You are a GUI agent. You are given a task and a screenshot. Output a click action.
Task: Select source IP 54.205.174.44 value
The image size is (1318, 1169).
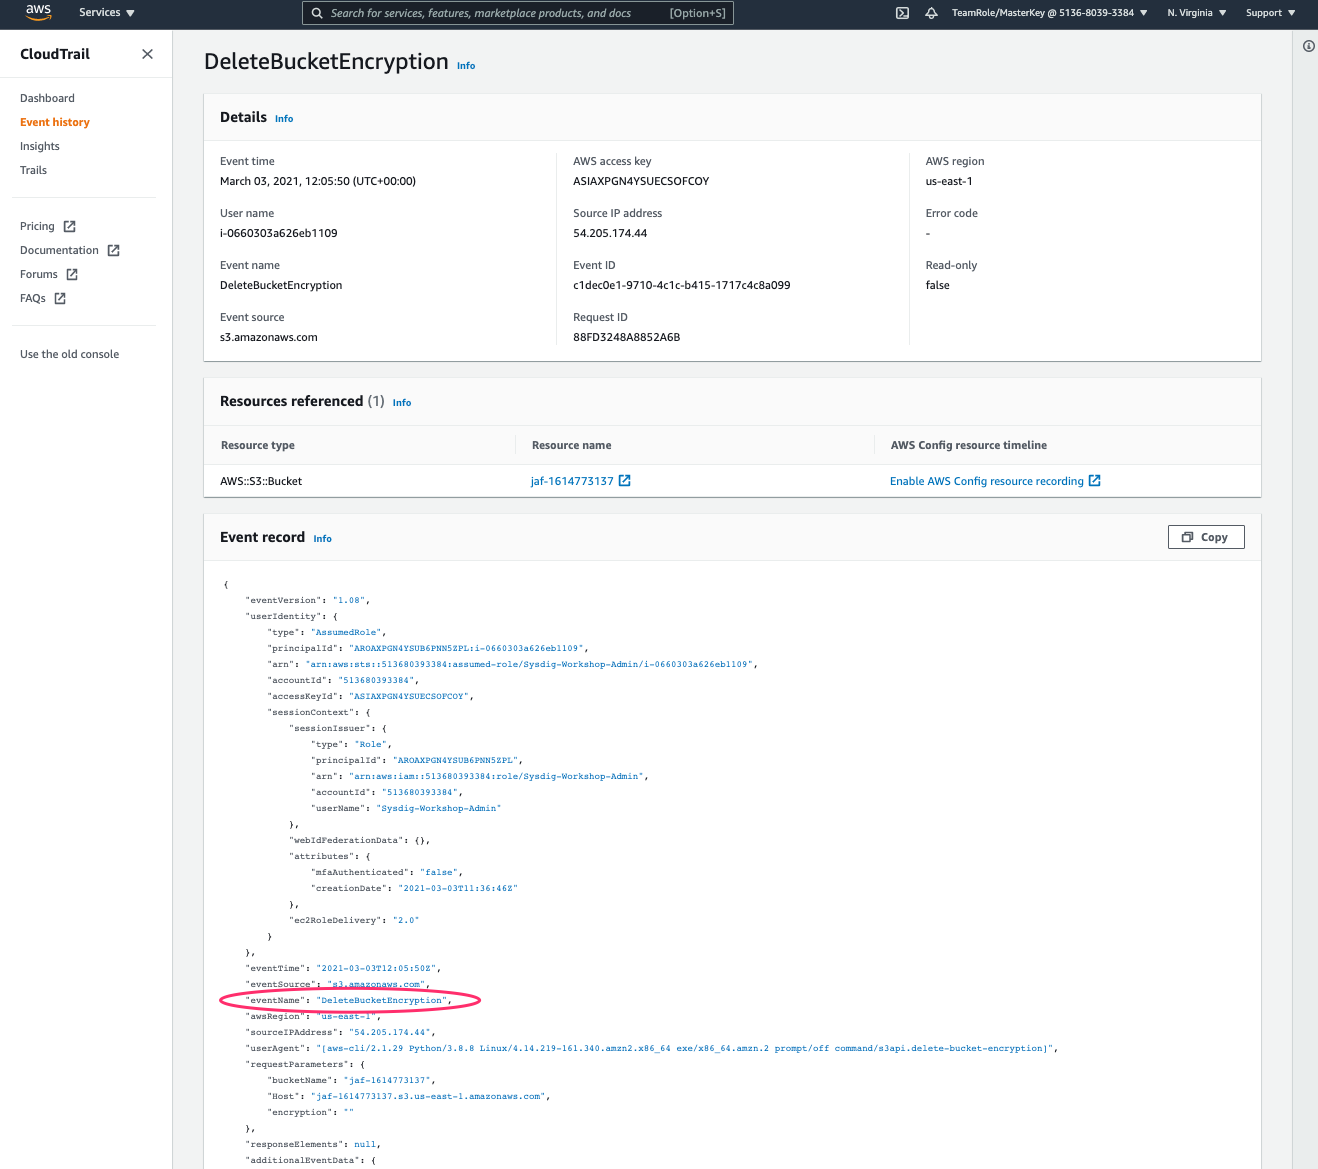[x=610, y=233]
